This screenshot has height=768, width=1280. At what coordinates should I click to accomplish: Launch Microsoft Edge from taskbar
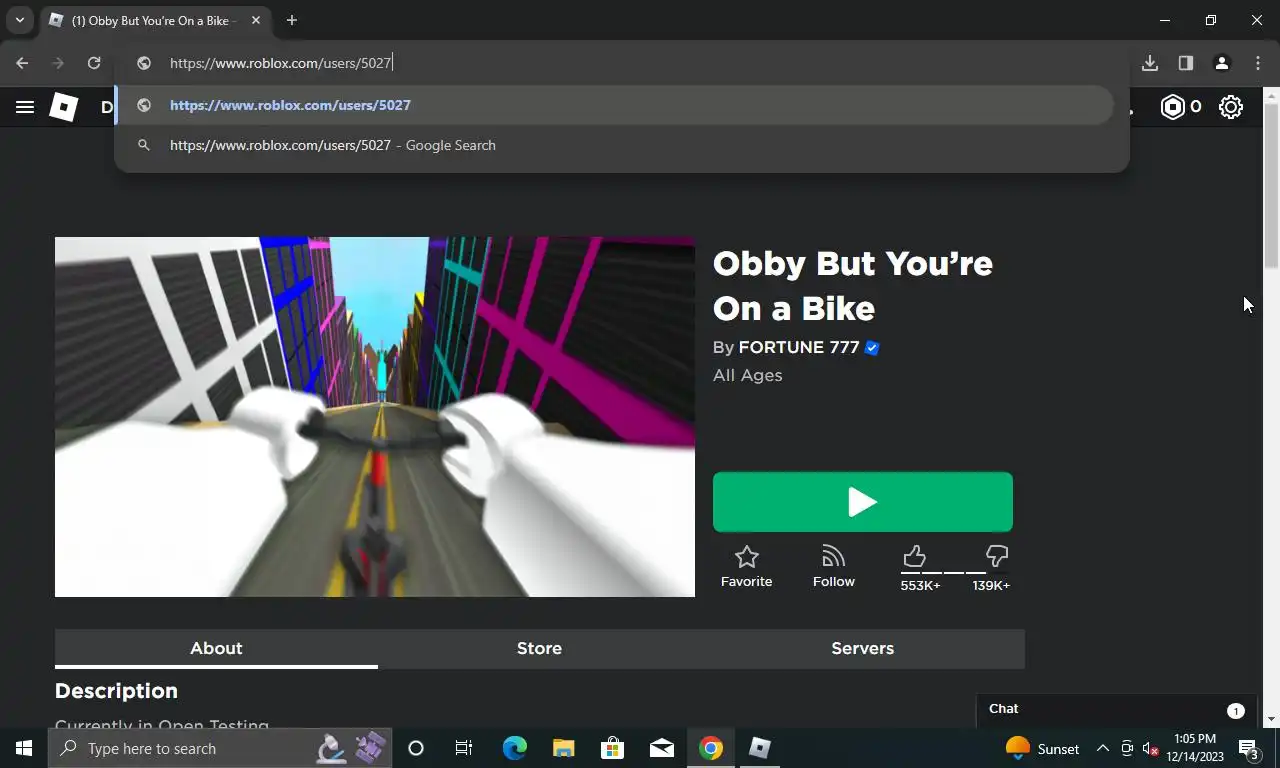click(514, 748)
